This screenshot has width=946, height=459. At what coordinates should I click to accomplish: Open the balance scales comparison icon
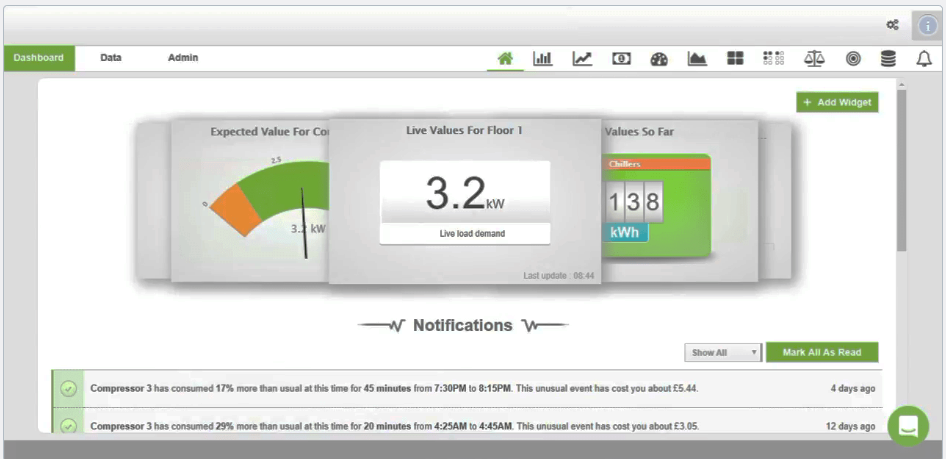click(814, 59)
